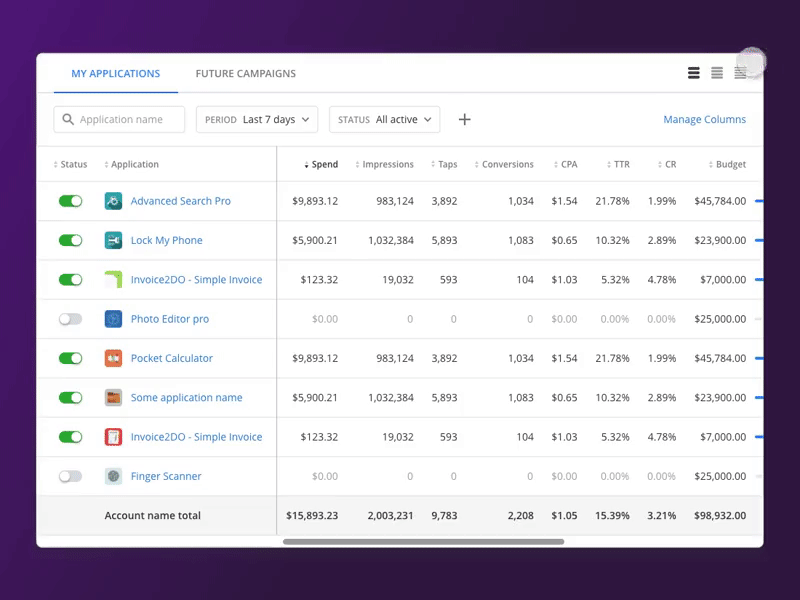Open the Status All active dropdown
800x600 pixels.
pos(384,120)
